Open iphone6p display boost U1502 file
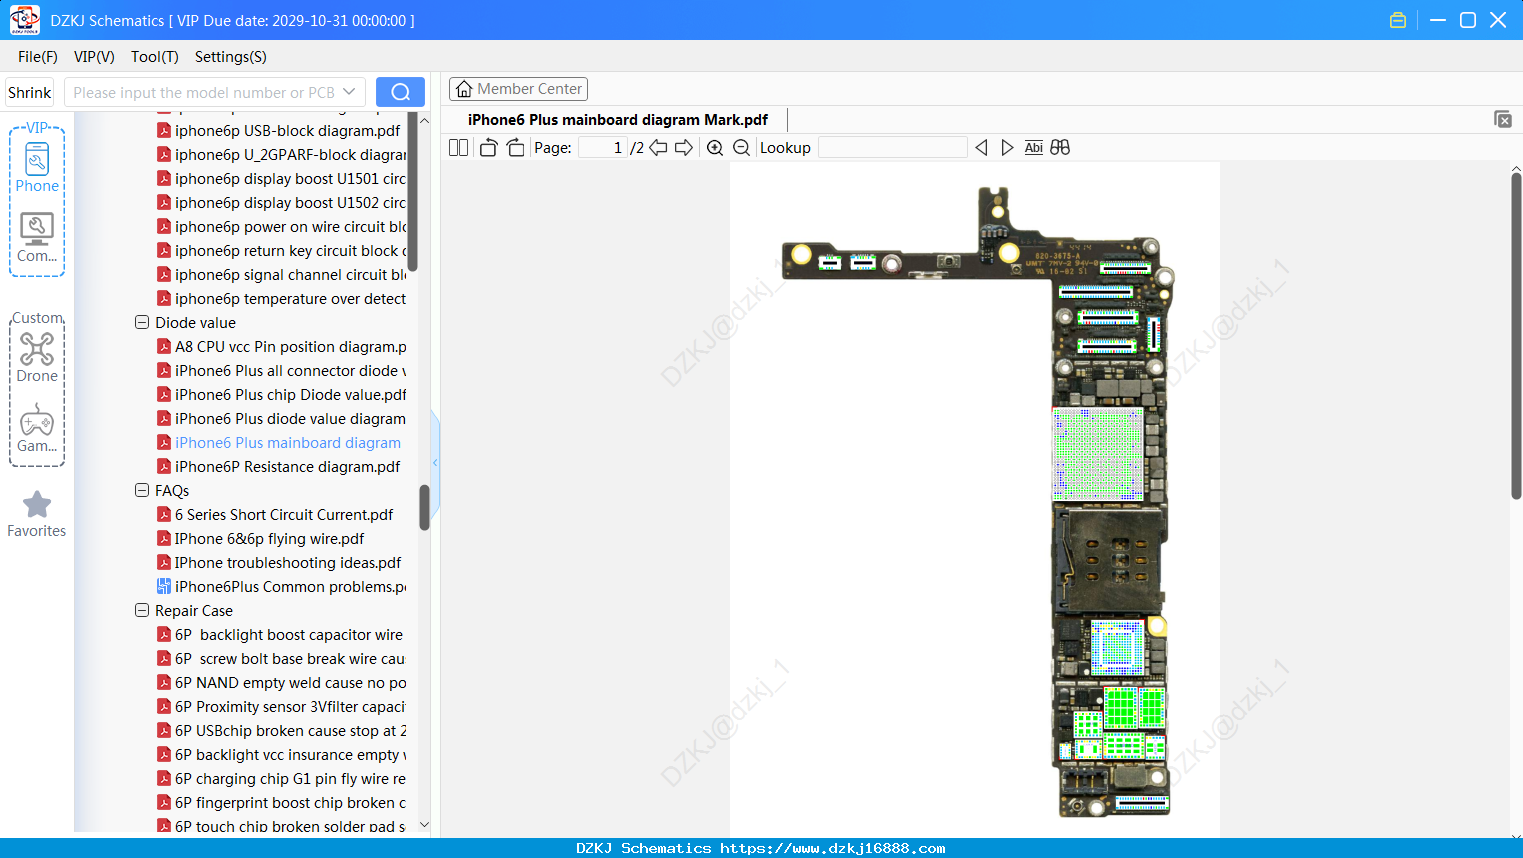Screen dimensions: 1523x858 pos(290,203)
